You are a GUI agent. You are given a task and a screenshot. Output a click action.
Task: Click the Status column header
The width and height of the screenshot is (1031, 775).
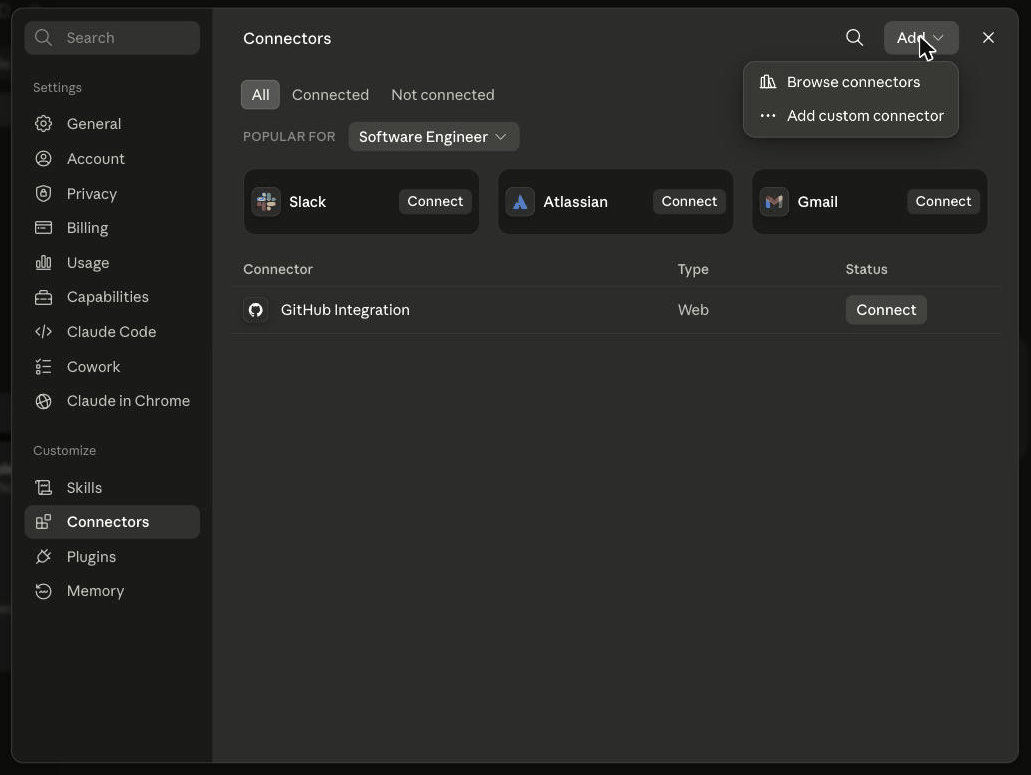(866, 269)
